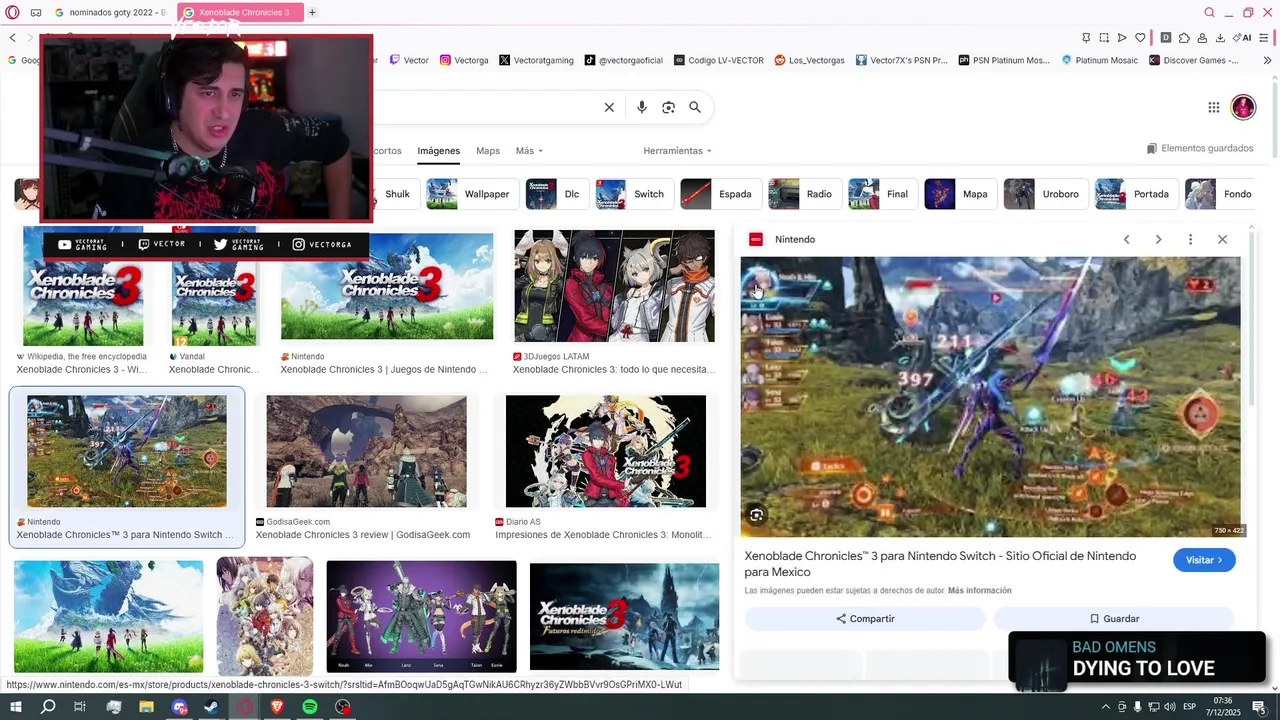
Task: Click the magnifier search submit icon
Action: click(695, 107)
